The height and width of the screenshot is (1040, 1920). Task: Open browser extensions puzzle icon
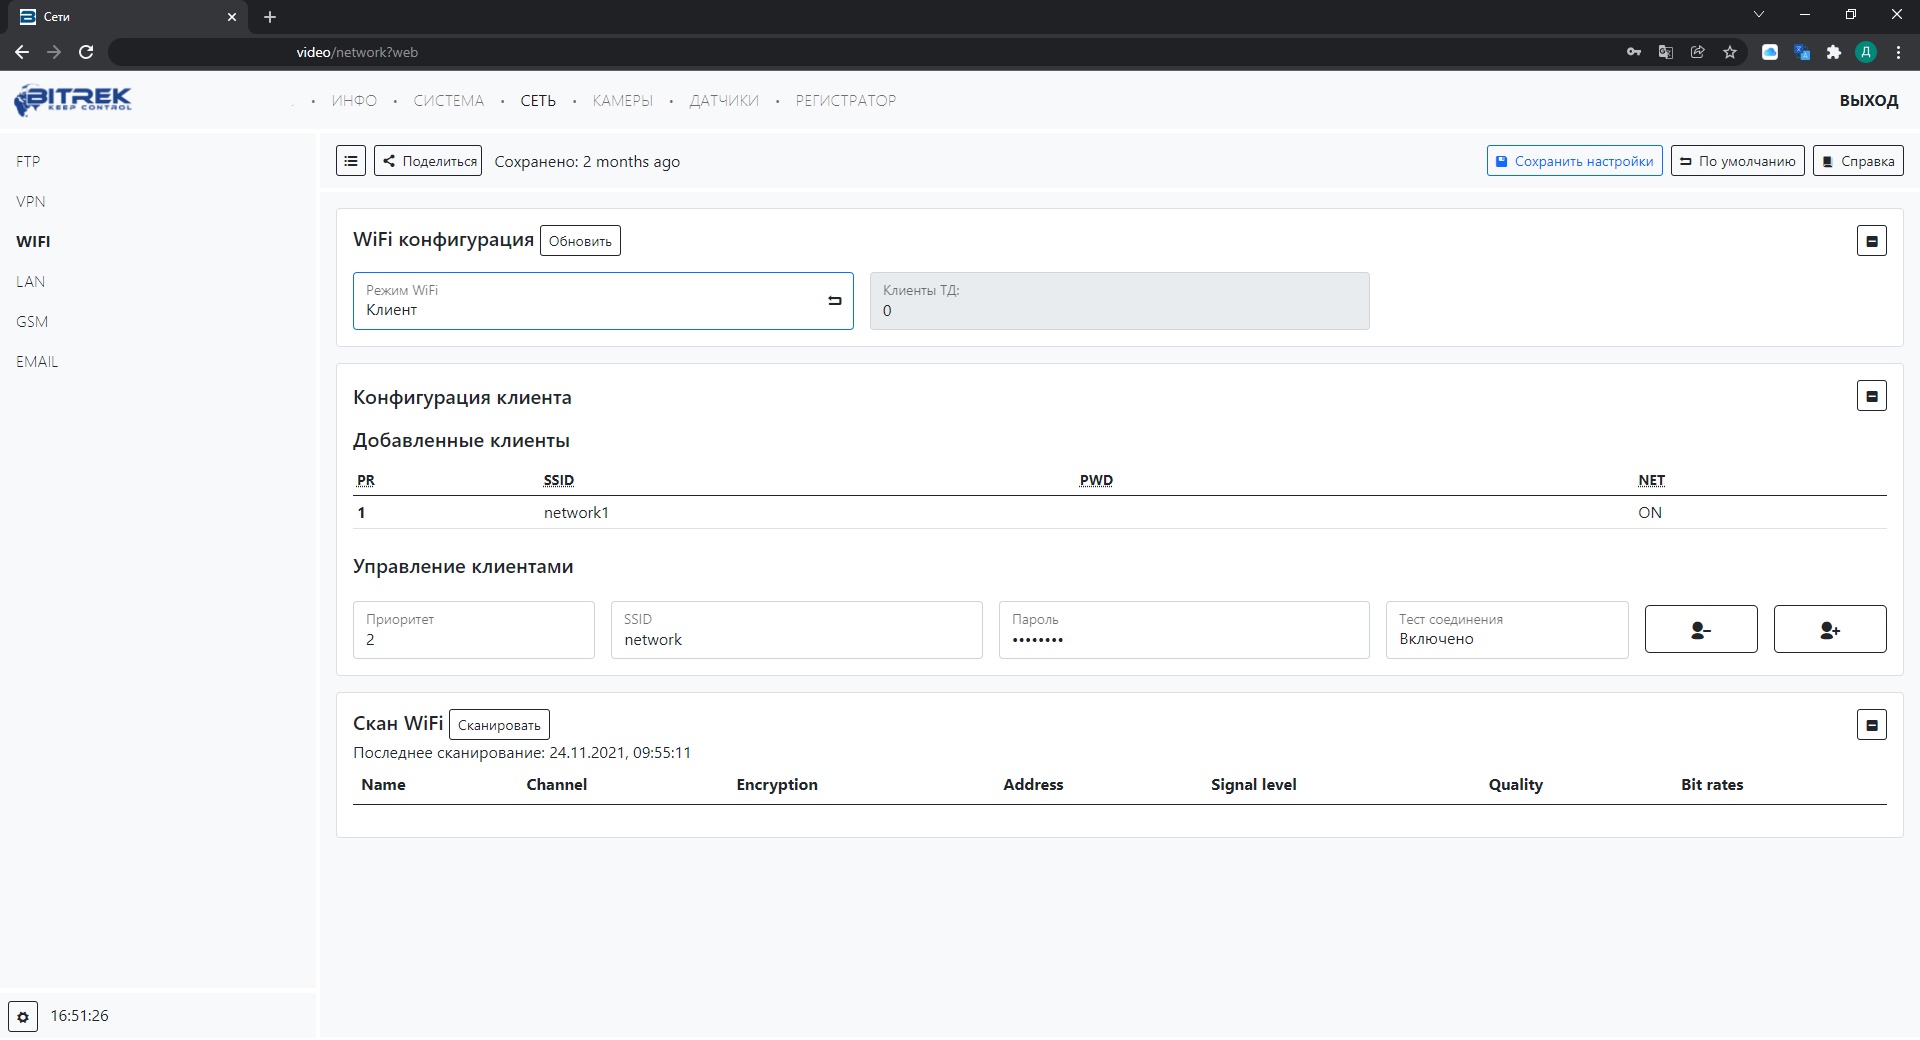[x=1833, y=52]
